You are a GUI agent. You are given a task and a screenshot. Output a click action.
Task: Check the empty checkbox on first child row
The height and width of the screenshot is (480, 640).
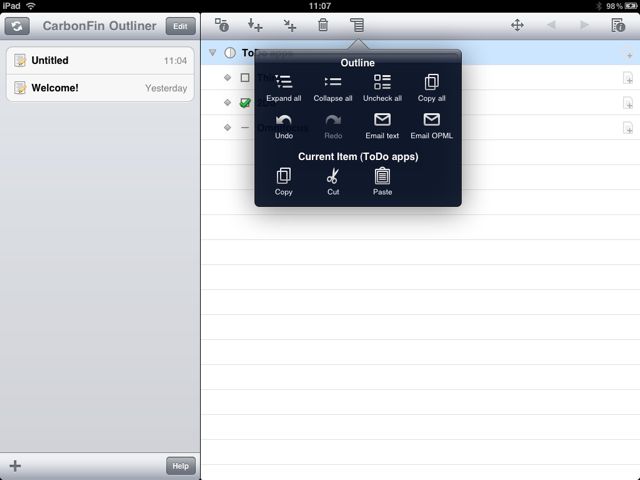[x=245, y=78]
